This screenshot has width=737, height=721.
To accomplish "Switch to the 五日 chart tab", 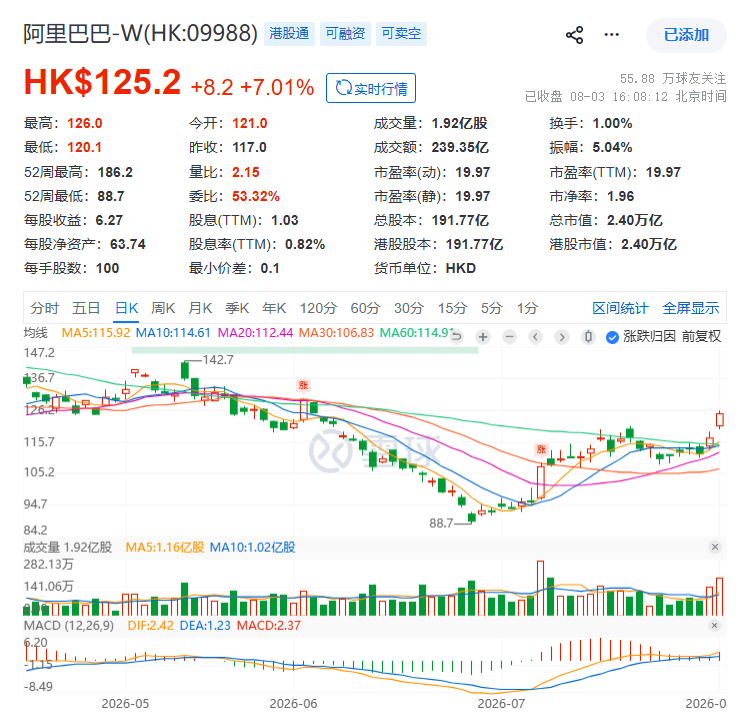I will tap(86, 308).
